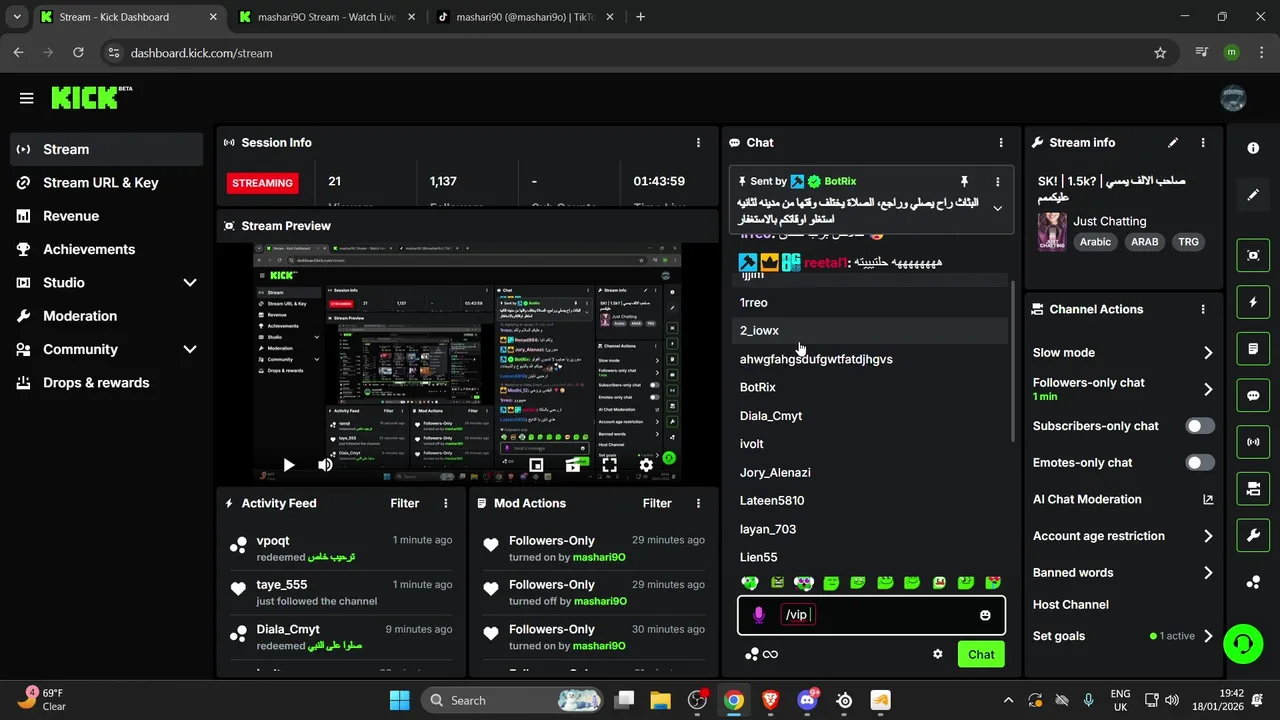
Task: Play the stream preview
Action: (x=288, y=465)
